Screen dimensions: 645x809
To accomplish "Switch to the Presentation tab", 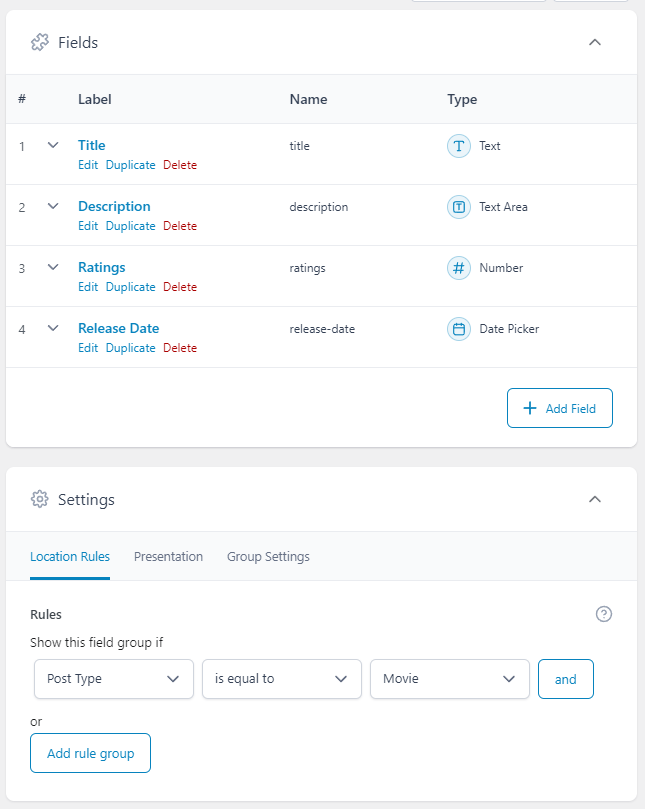I will 168,557.
